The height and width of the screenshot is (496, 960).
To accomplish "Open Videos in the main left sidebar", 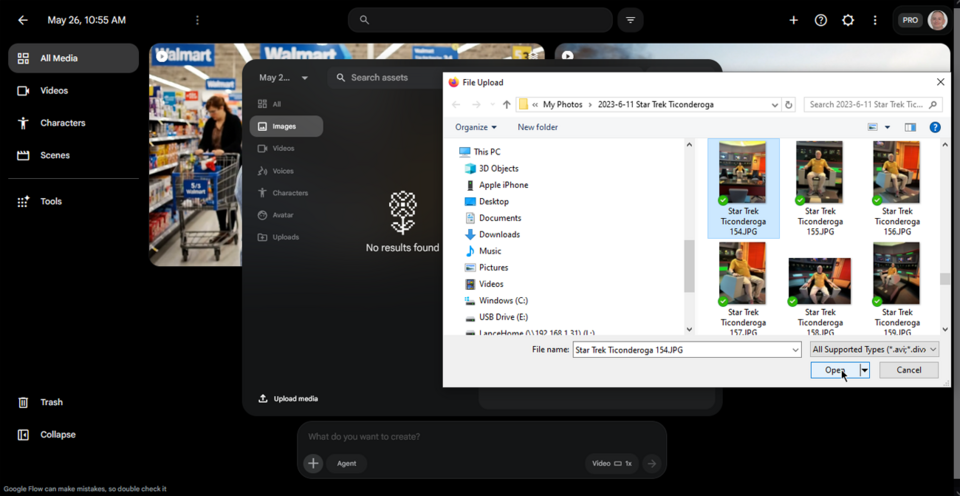I will tap(73, 91).
